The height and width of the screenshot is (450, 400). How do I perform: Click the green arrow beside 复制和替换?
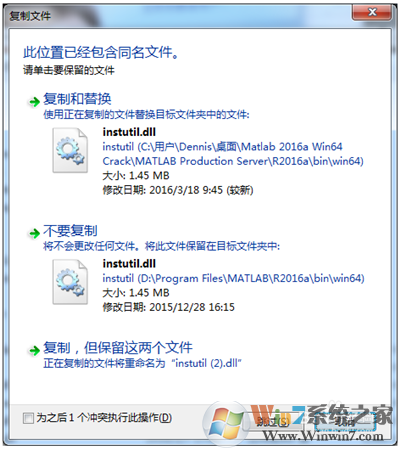click(x=34, y=101)
